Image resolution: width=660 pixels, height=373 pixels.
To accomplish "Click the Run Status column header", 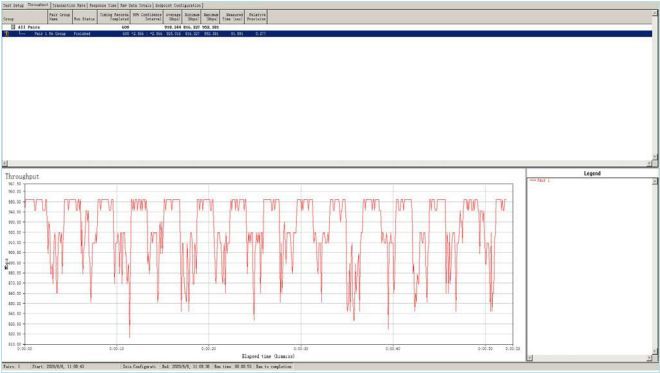I will pyautogui.click(x=85, y=17).
